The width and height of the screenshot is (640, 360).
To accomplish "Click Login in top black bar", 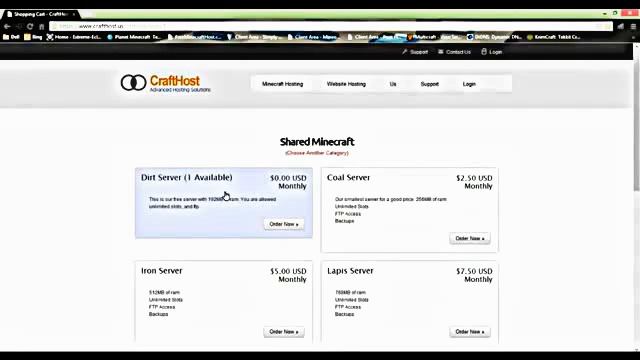I will click(x=492, y=52).
